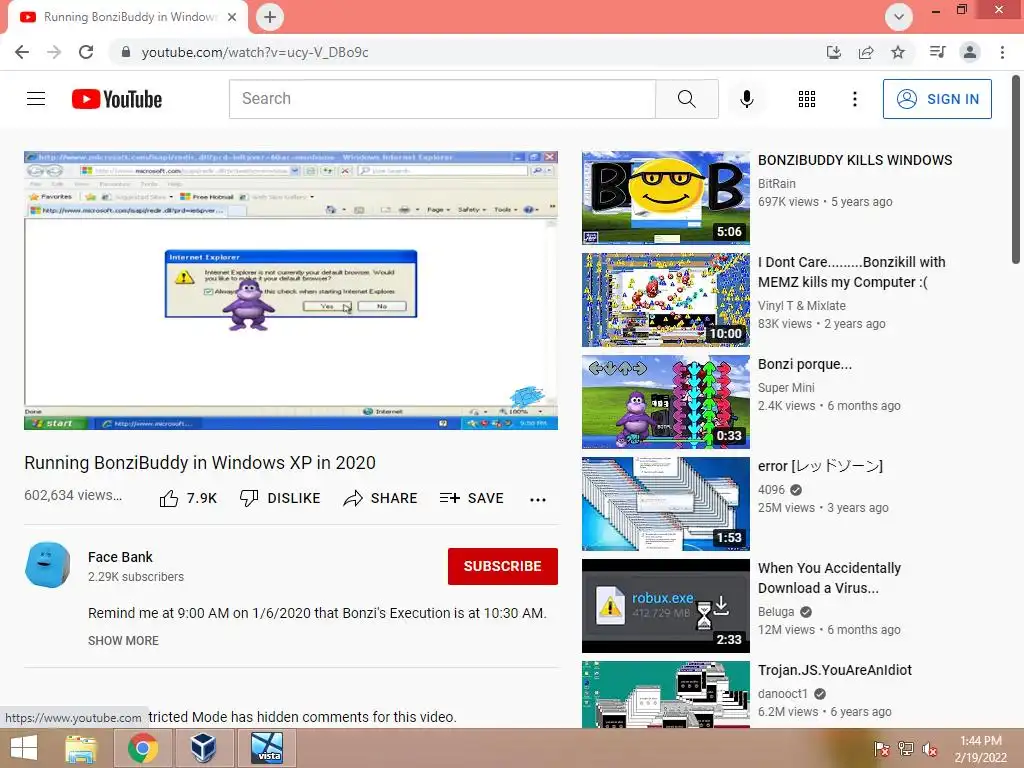1024x768 pixels.
Task: Open the Chrome profile avatar
Action: tap(970, 52)
